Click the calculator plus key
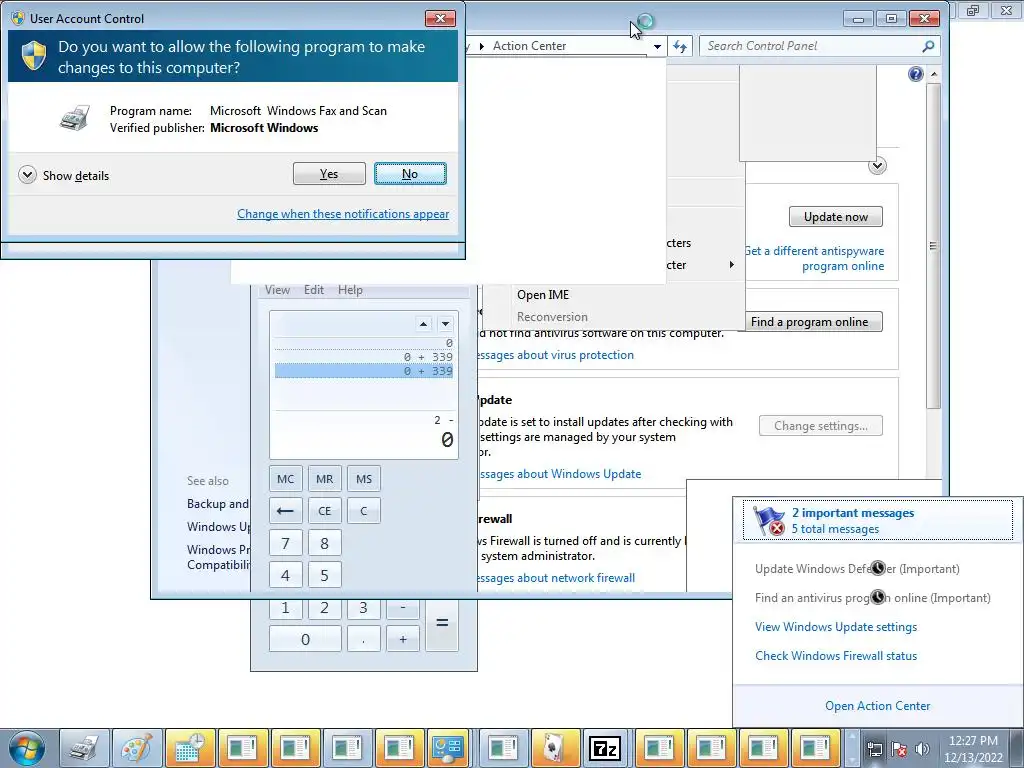The height and width of the screenshot is (768, 1024). 403,639
